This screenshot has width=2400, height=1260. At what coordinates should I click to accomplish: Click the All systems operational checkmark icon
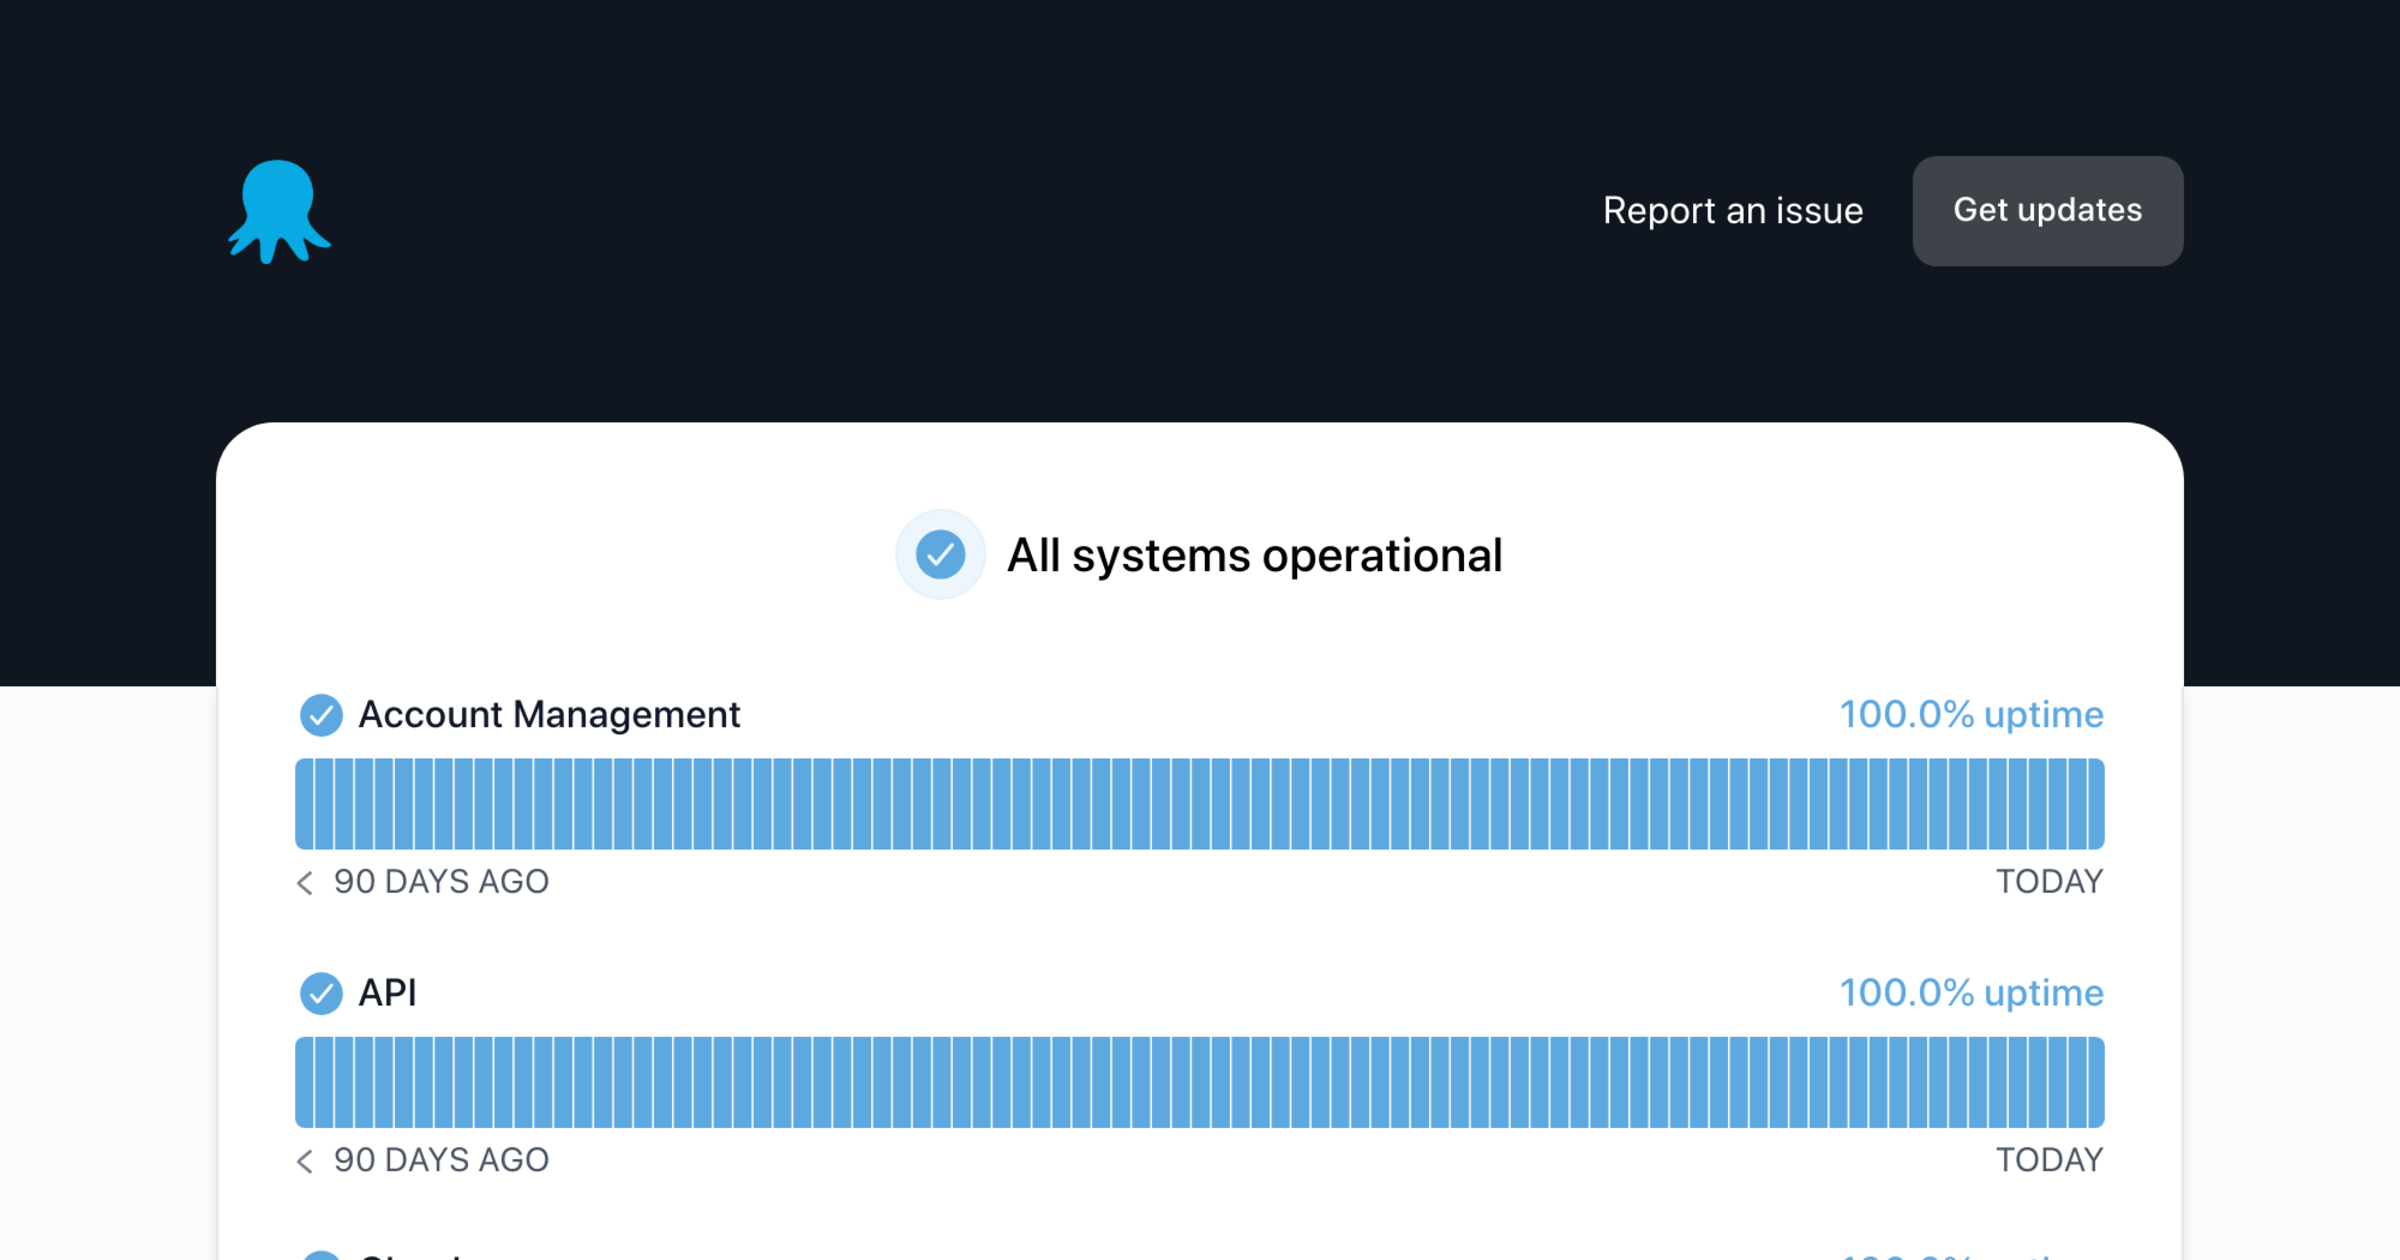pyautogui.click(x=940, y=555)
